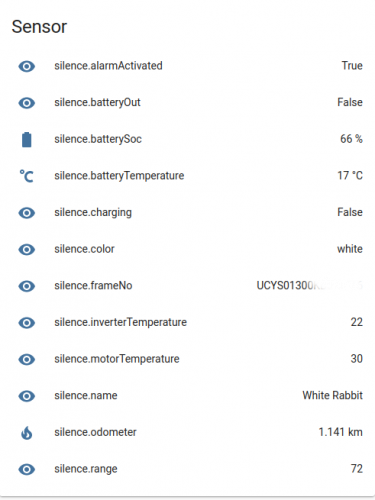Click the eye icon beside silence.alarmActivated
This screenshot has height=500, width=375.
coord(27,66)
